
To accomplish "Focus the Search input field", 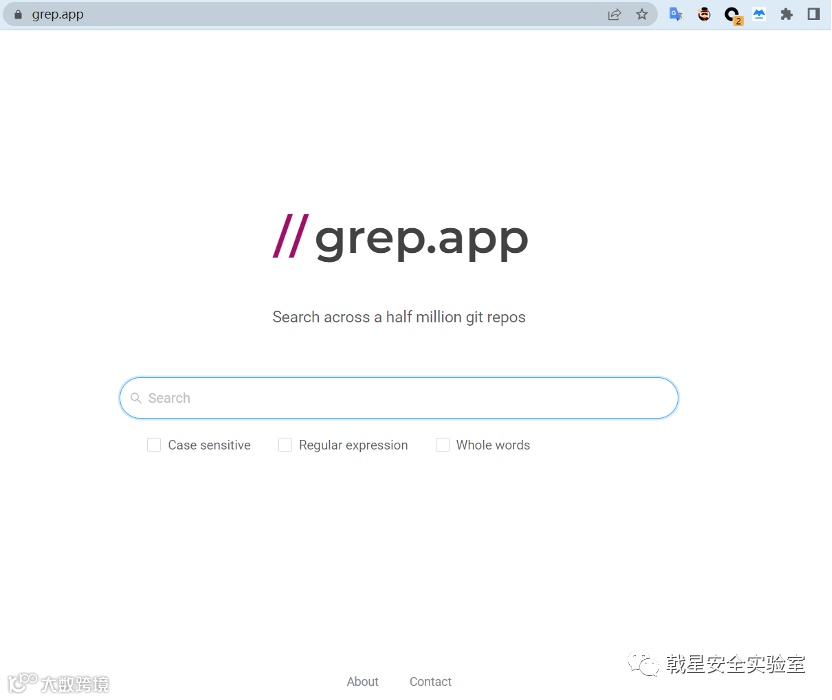I will tap(399, 398).
